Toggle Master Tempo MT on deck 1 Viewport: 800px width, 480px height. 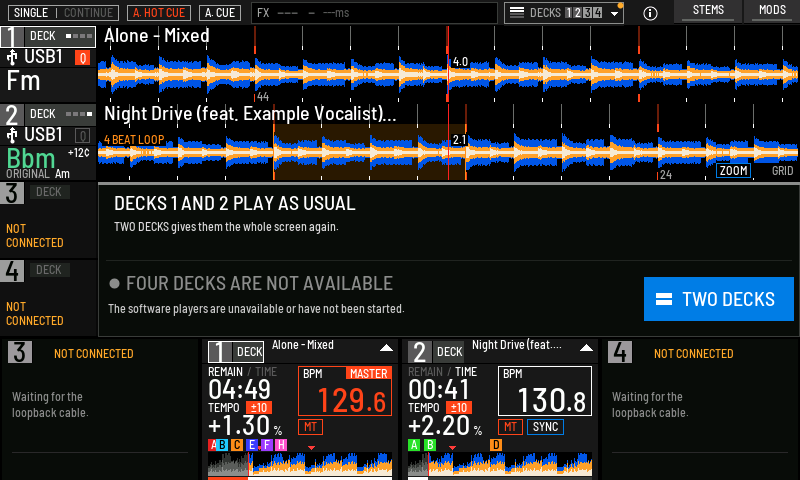coord(310,427)
